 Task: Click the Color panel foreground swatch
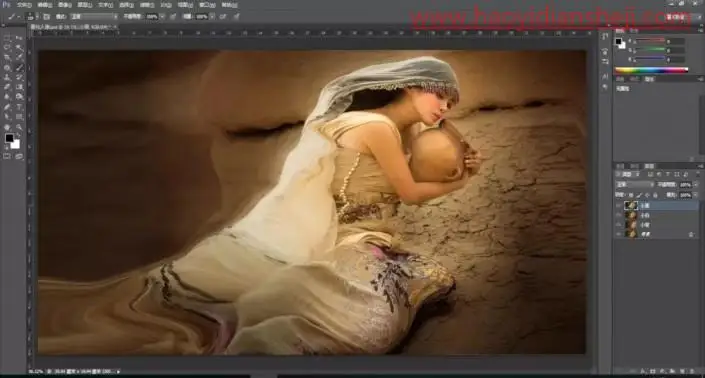click(x=619, y=41)
